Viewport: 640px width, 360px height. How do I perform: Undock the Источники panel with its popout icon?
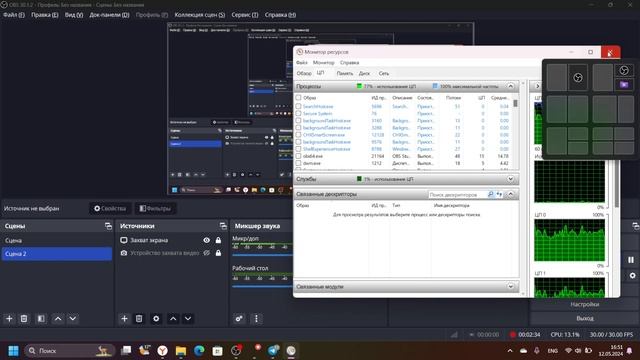pos(223,226)
